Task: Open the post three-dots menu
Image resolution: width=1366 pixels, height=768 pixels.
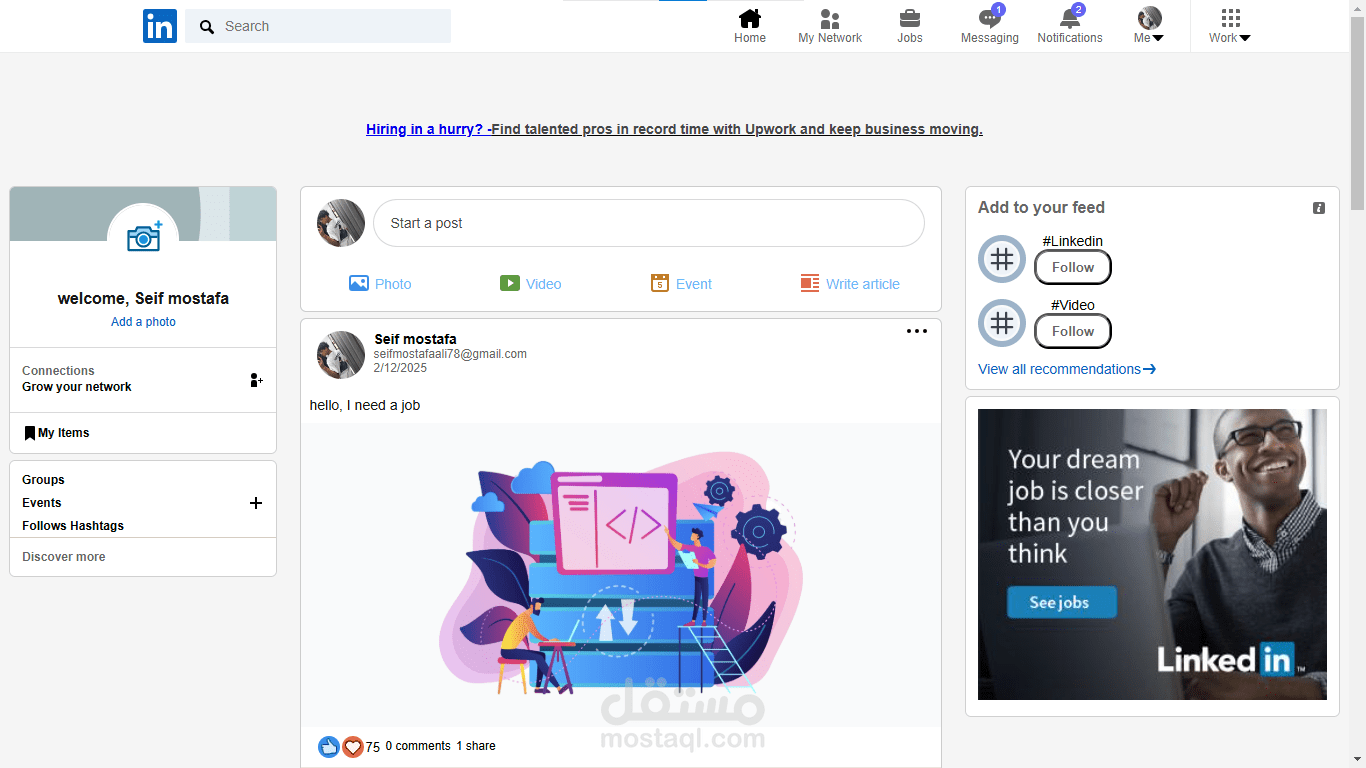Action: click(x=917, y=331)
